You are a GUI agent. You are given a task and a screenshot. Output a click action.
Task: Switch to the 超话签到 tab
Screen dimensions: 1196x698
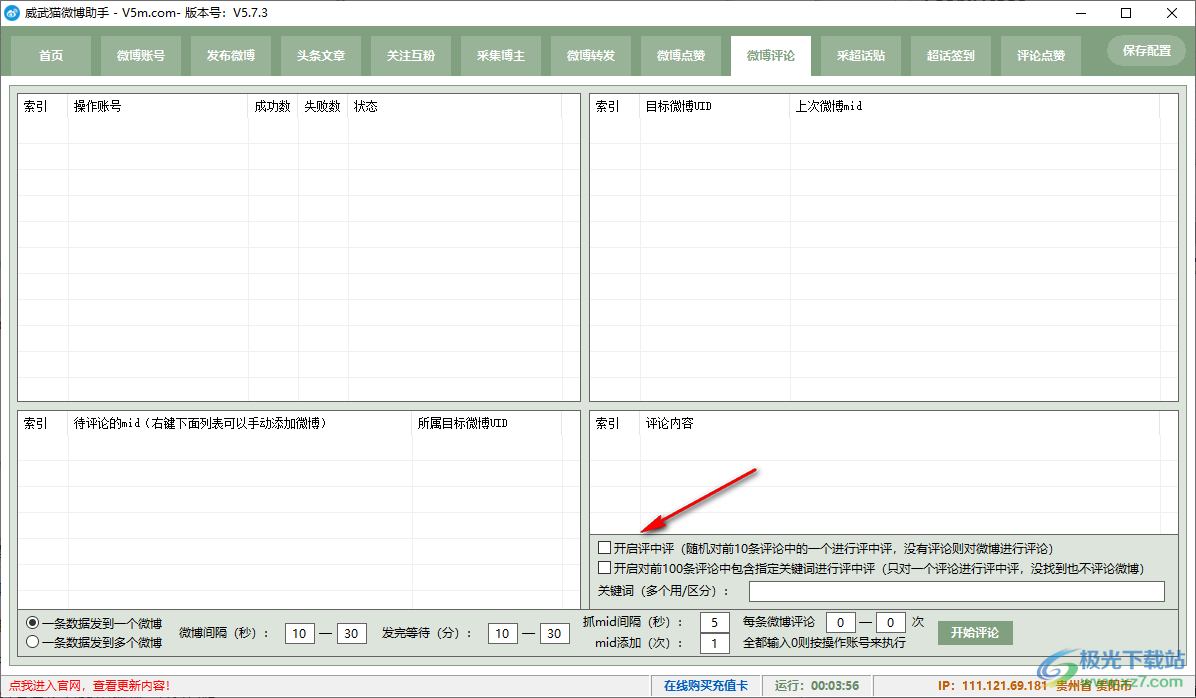951,56
